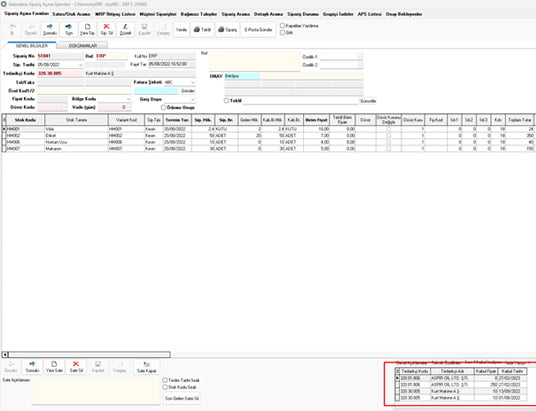Open the Bölge Kodu dropdown
The height and width of the screenshot is (411, 536).
tap(129, 99)
